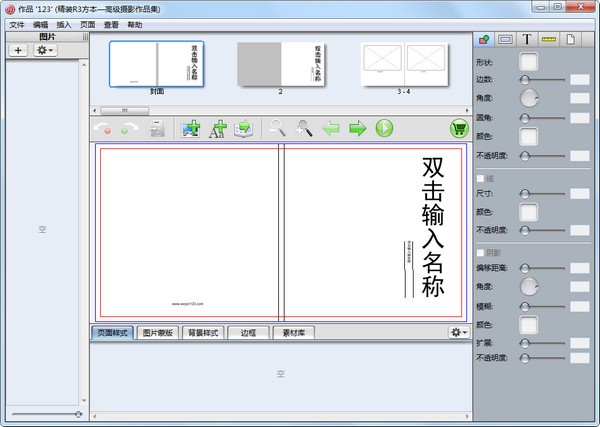Click the shadow 不透明度 slider at bottom
600x427 pixels.
coord(542,358)
